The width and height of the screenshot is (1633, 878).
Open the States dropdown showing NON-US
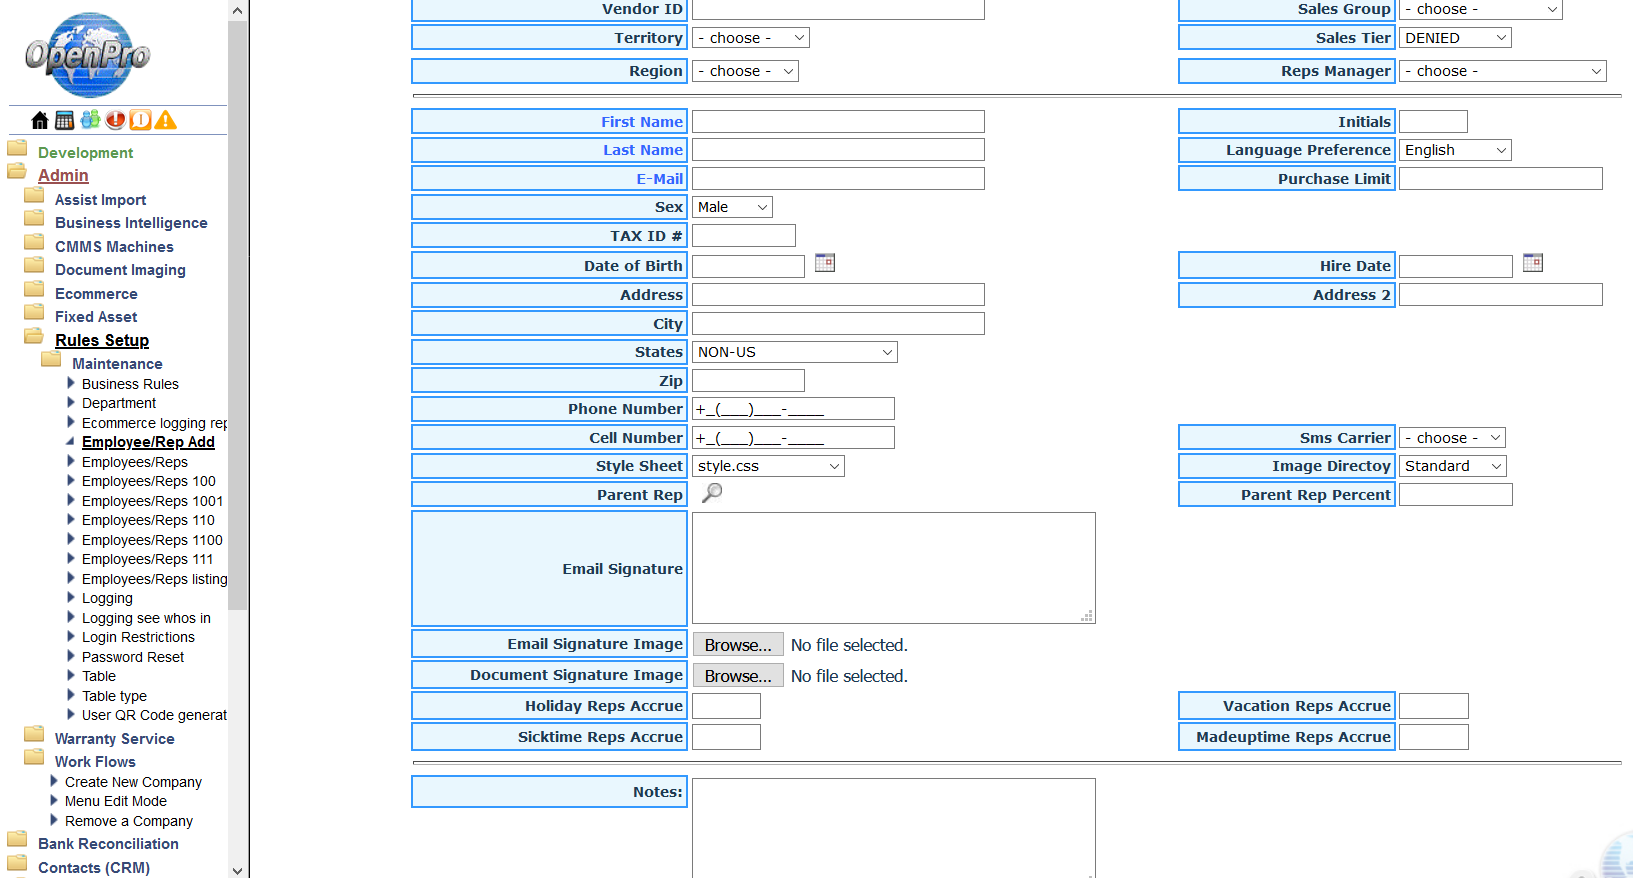coord(794,352)
